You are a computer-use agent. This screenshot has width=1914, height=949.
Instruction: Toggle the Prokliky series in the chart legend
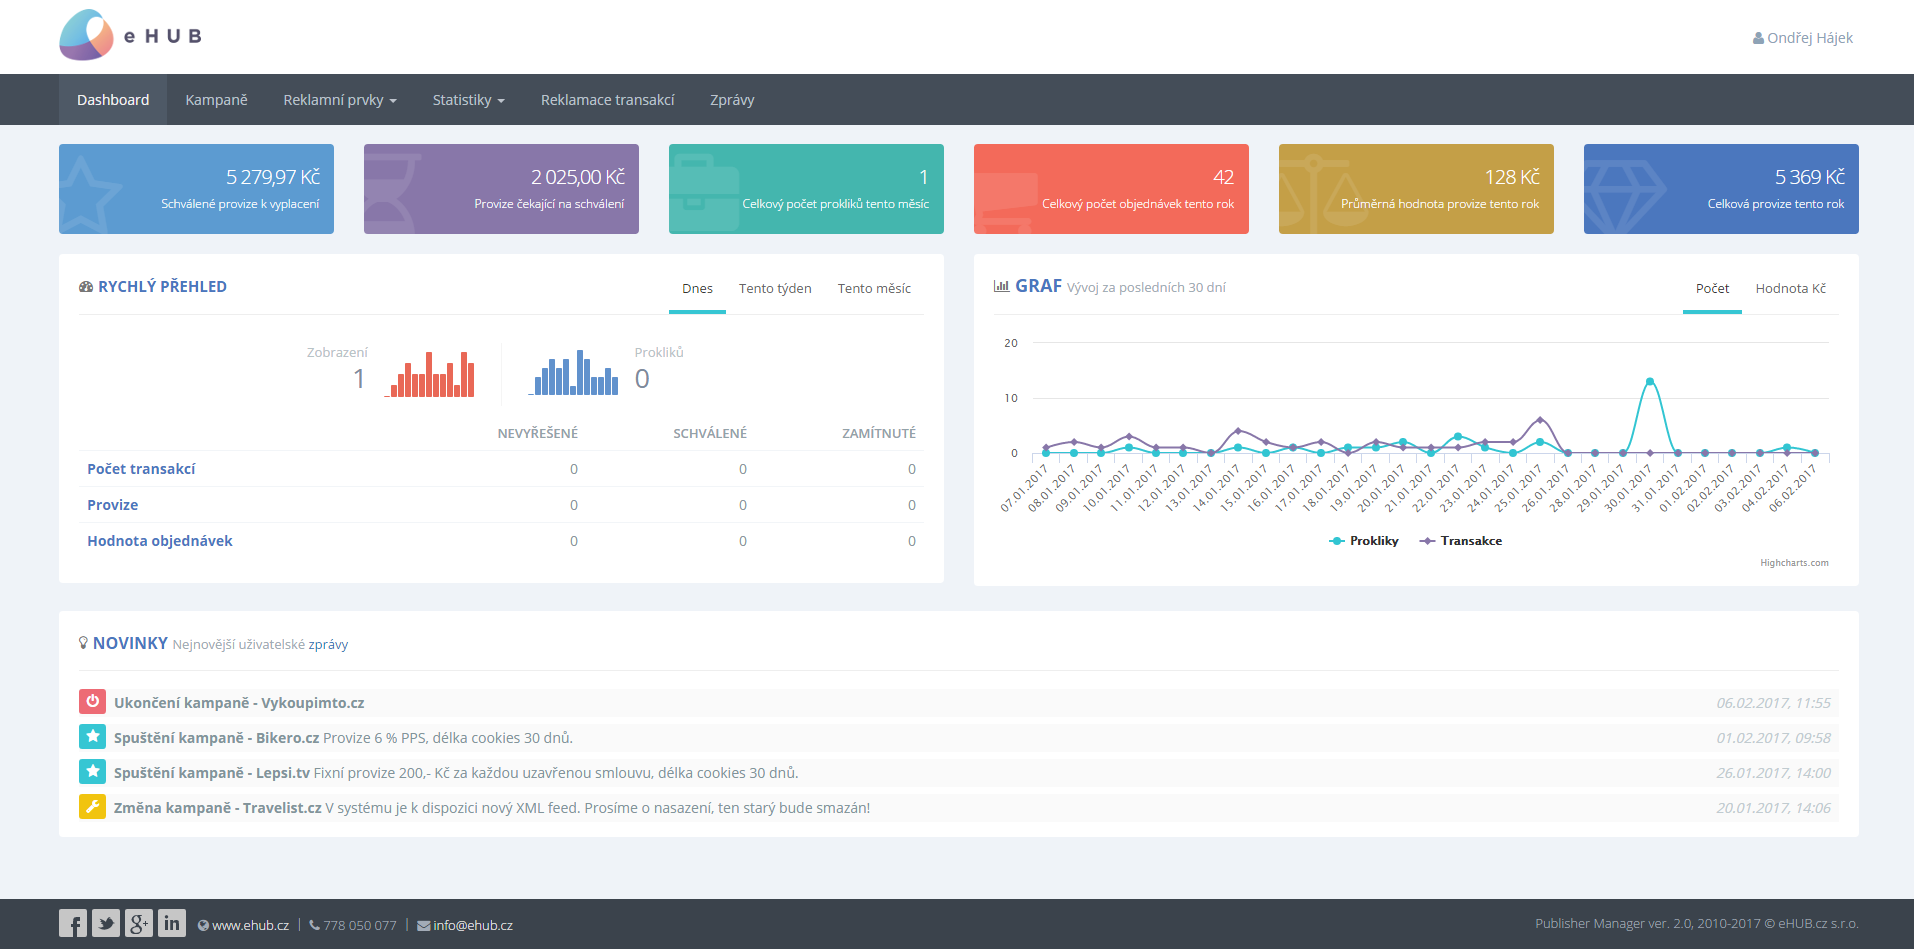click(1363, 541)
